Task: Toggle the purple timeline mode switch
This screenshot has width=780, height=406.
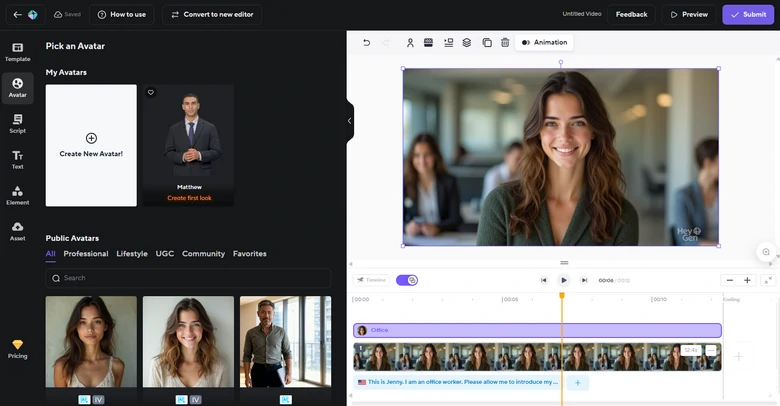Action: [x=407, y=280]
